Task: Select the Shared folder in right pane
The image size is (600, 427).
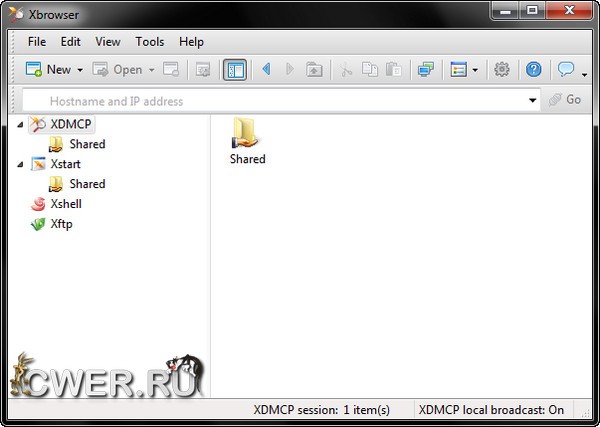Action: [247, 142]
